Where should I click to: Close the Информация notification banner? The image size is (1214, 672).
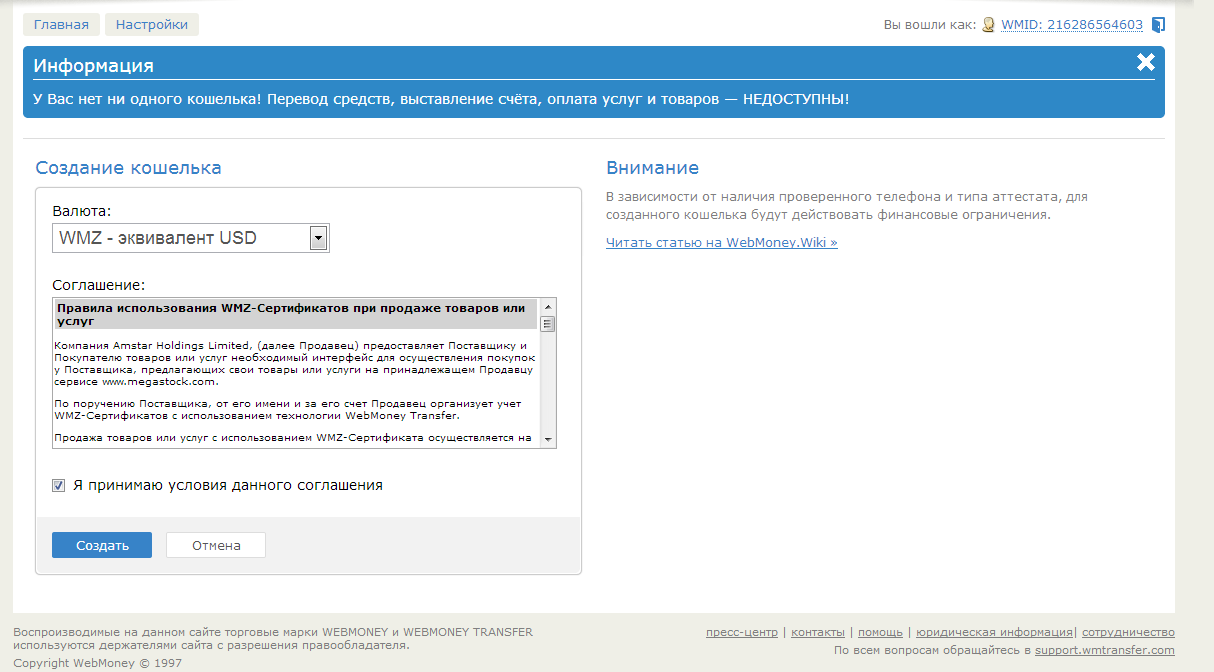point(1146,63)
